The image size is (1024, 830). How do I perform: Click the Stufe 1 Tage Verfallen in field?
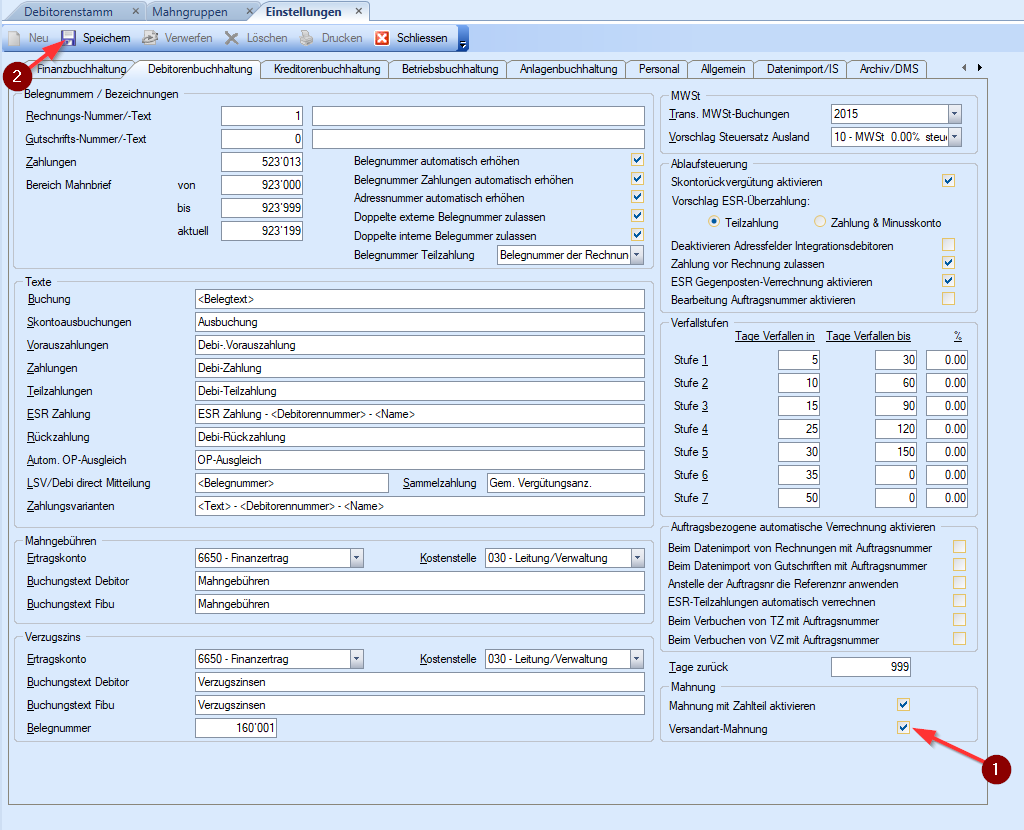(x=798, y=361)
